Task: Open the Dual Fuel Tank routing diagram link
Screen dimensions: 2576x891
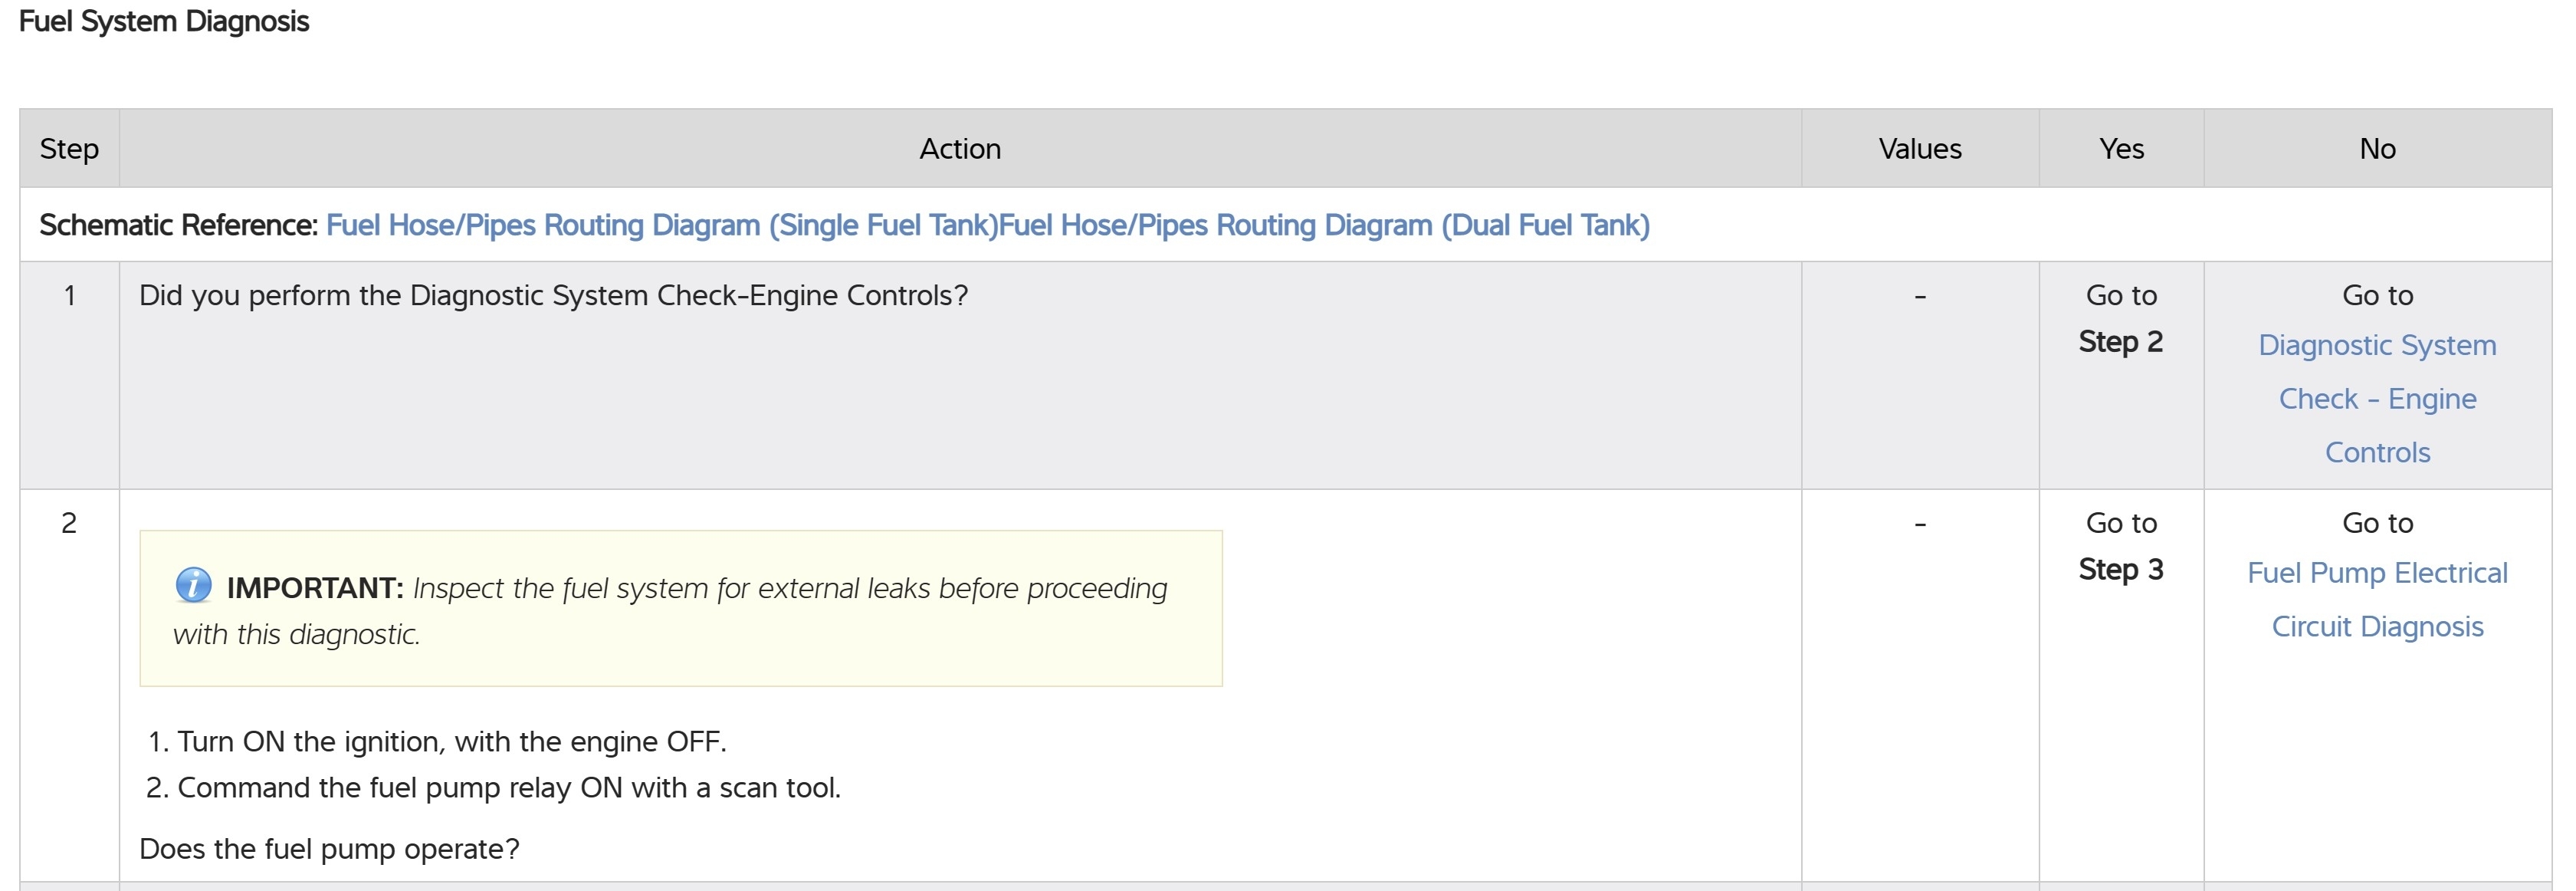Action: (x=1324, y=225)
